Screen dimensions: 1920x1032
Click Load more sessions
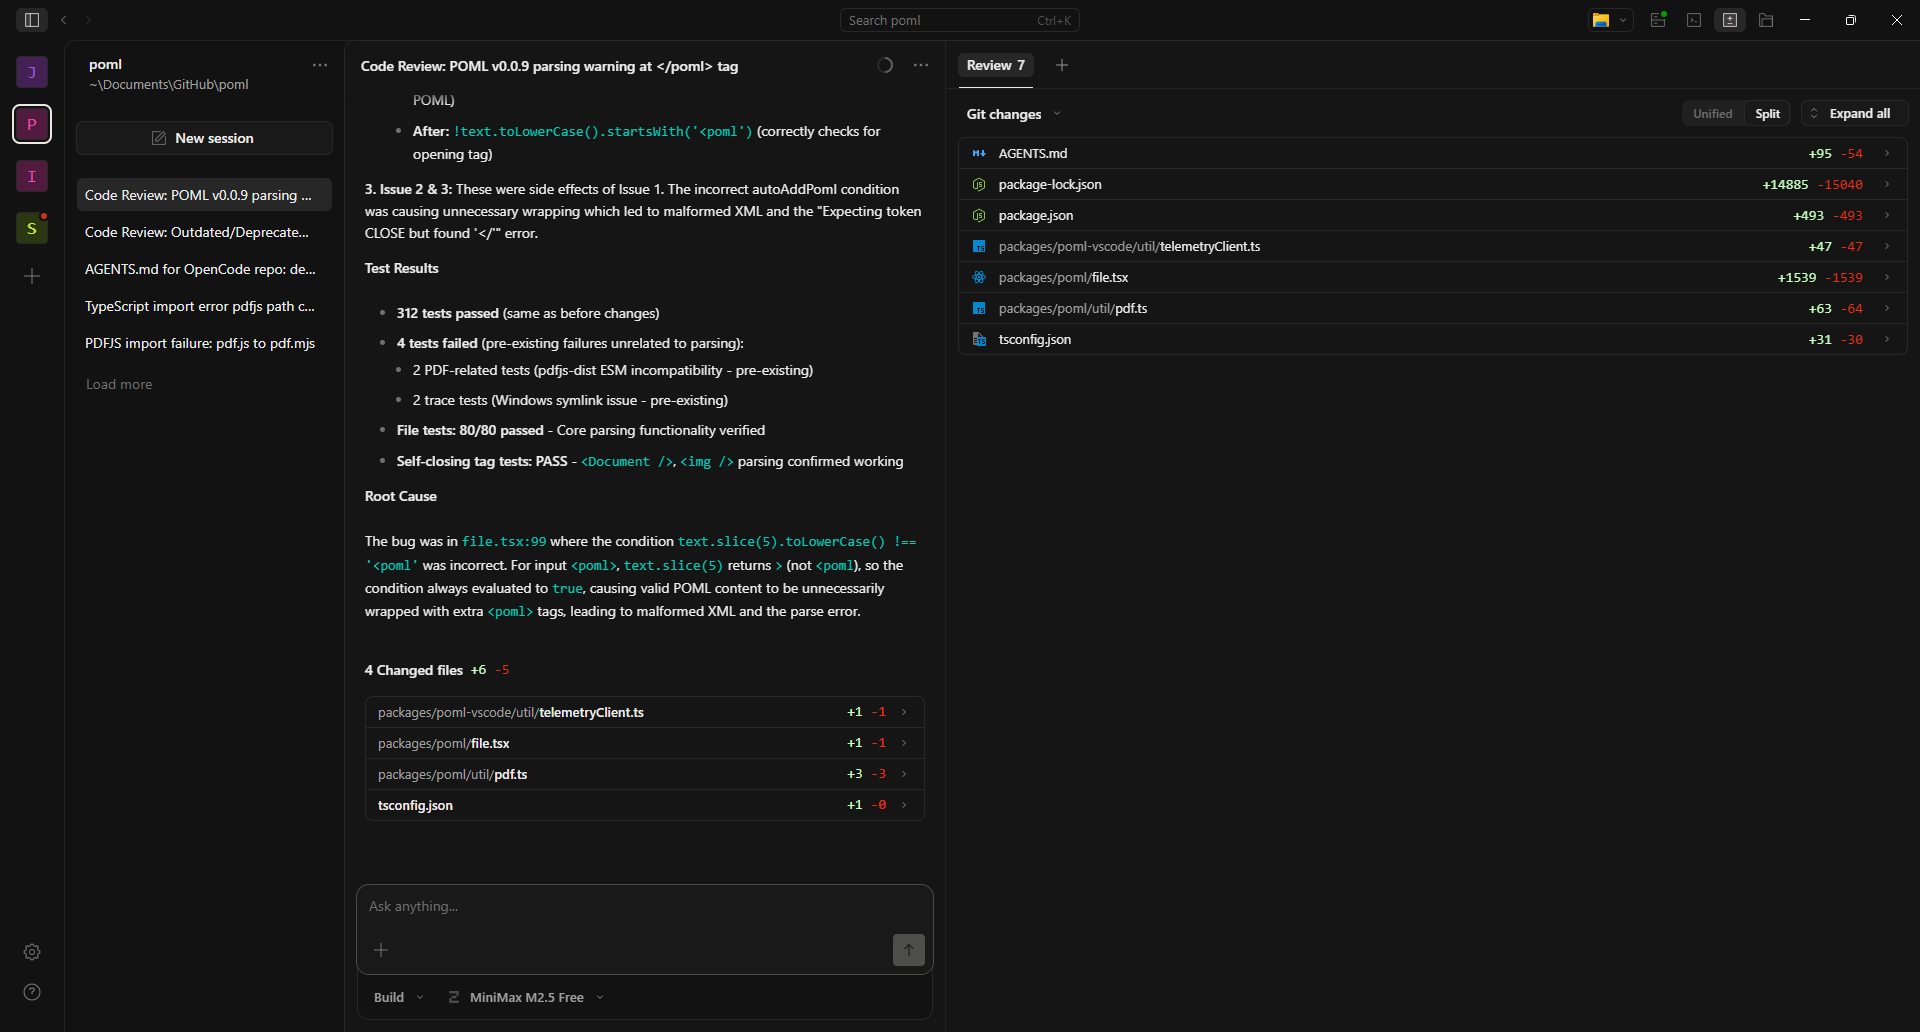pos(119,384)
